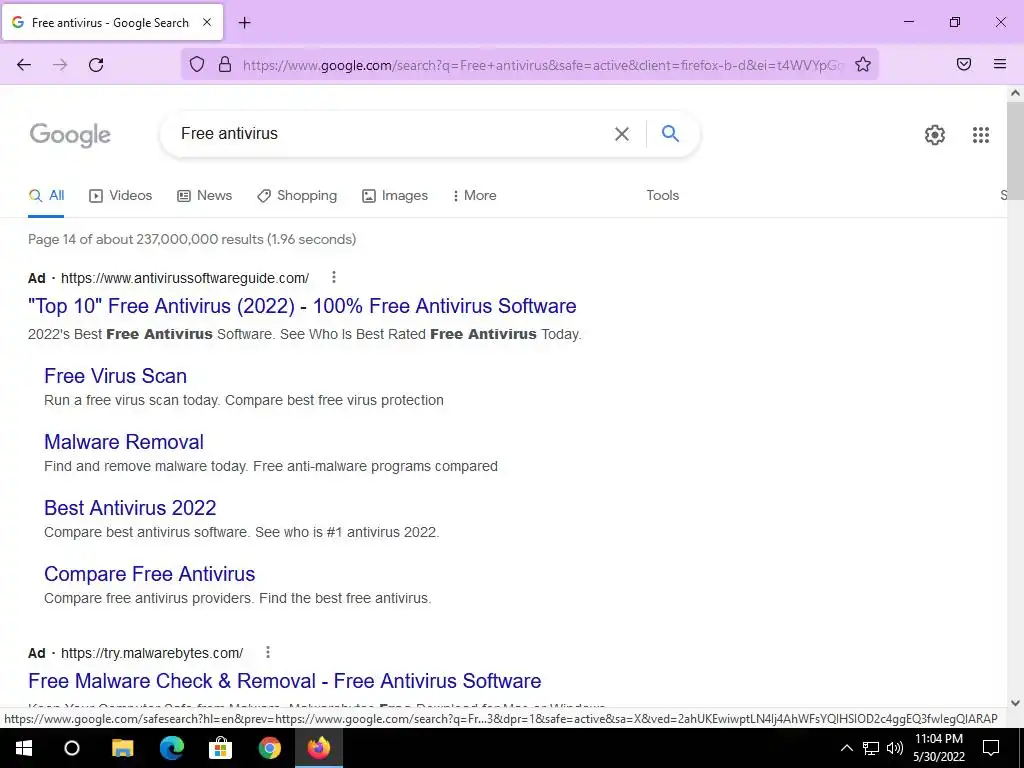Open the volume control tray icon
This screenshot has height=768, width=1024.
(895, 748)
